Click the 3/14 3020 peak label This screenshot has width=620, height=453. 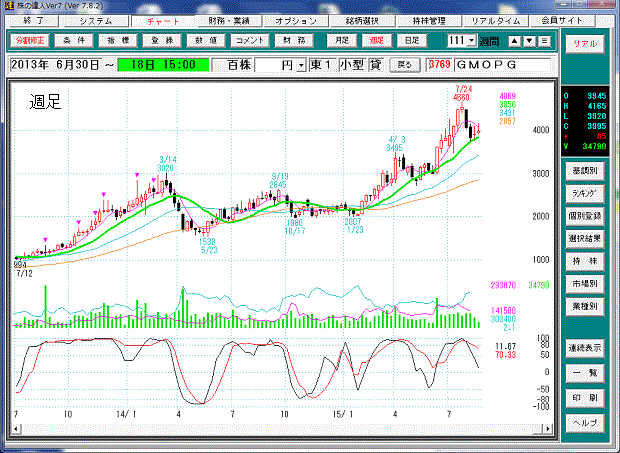168,164
